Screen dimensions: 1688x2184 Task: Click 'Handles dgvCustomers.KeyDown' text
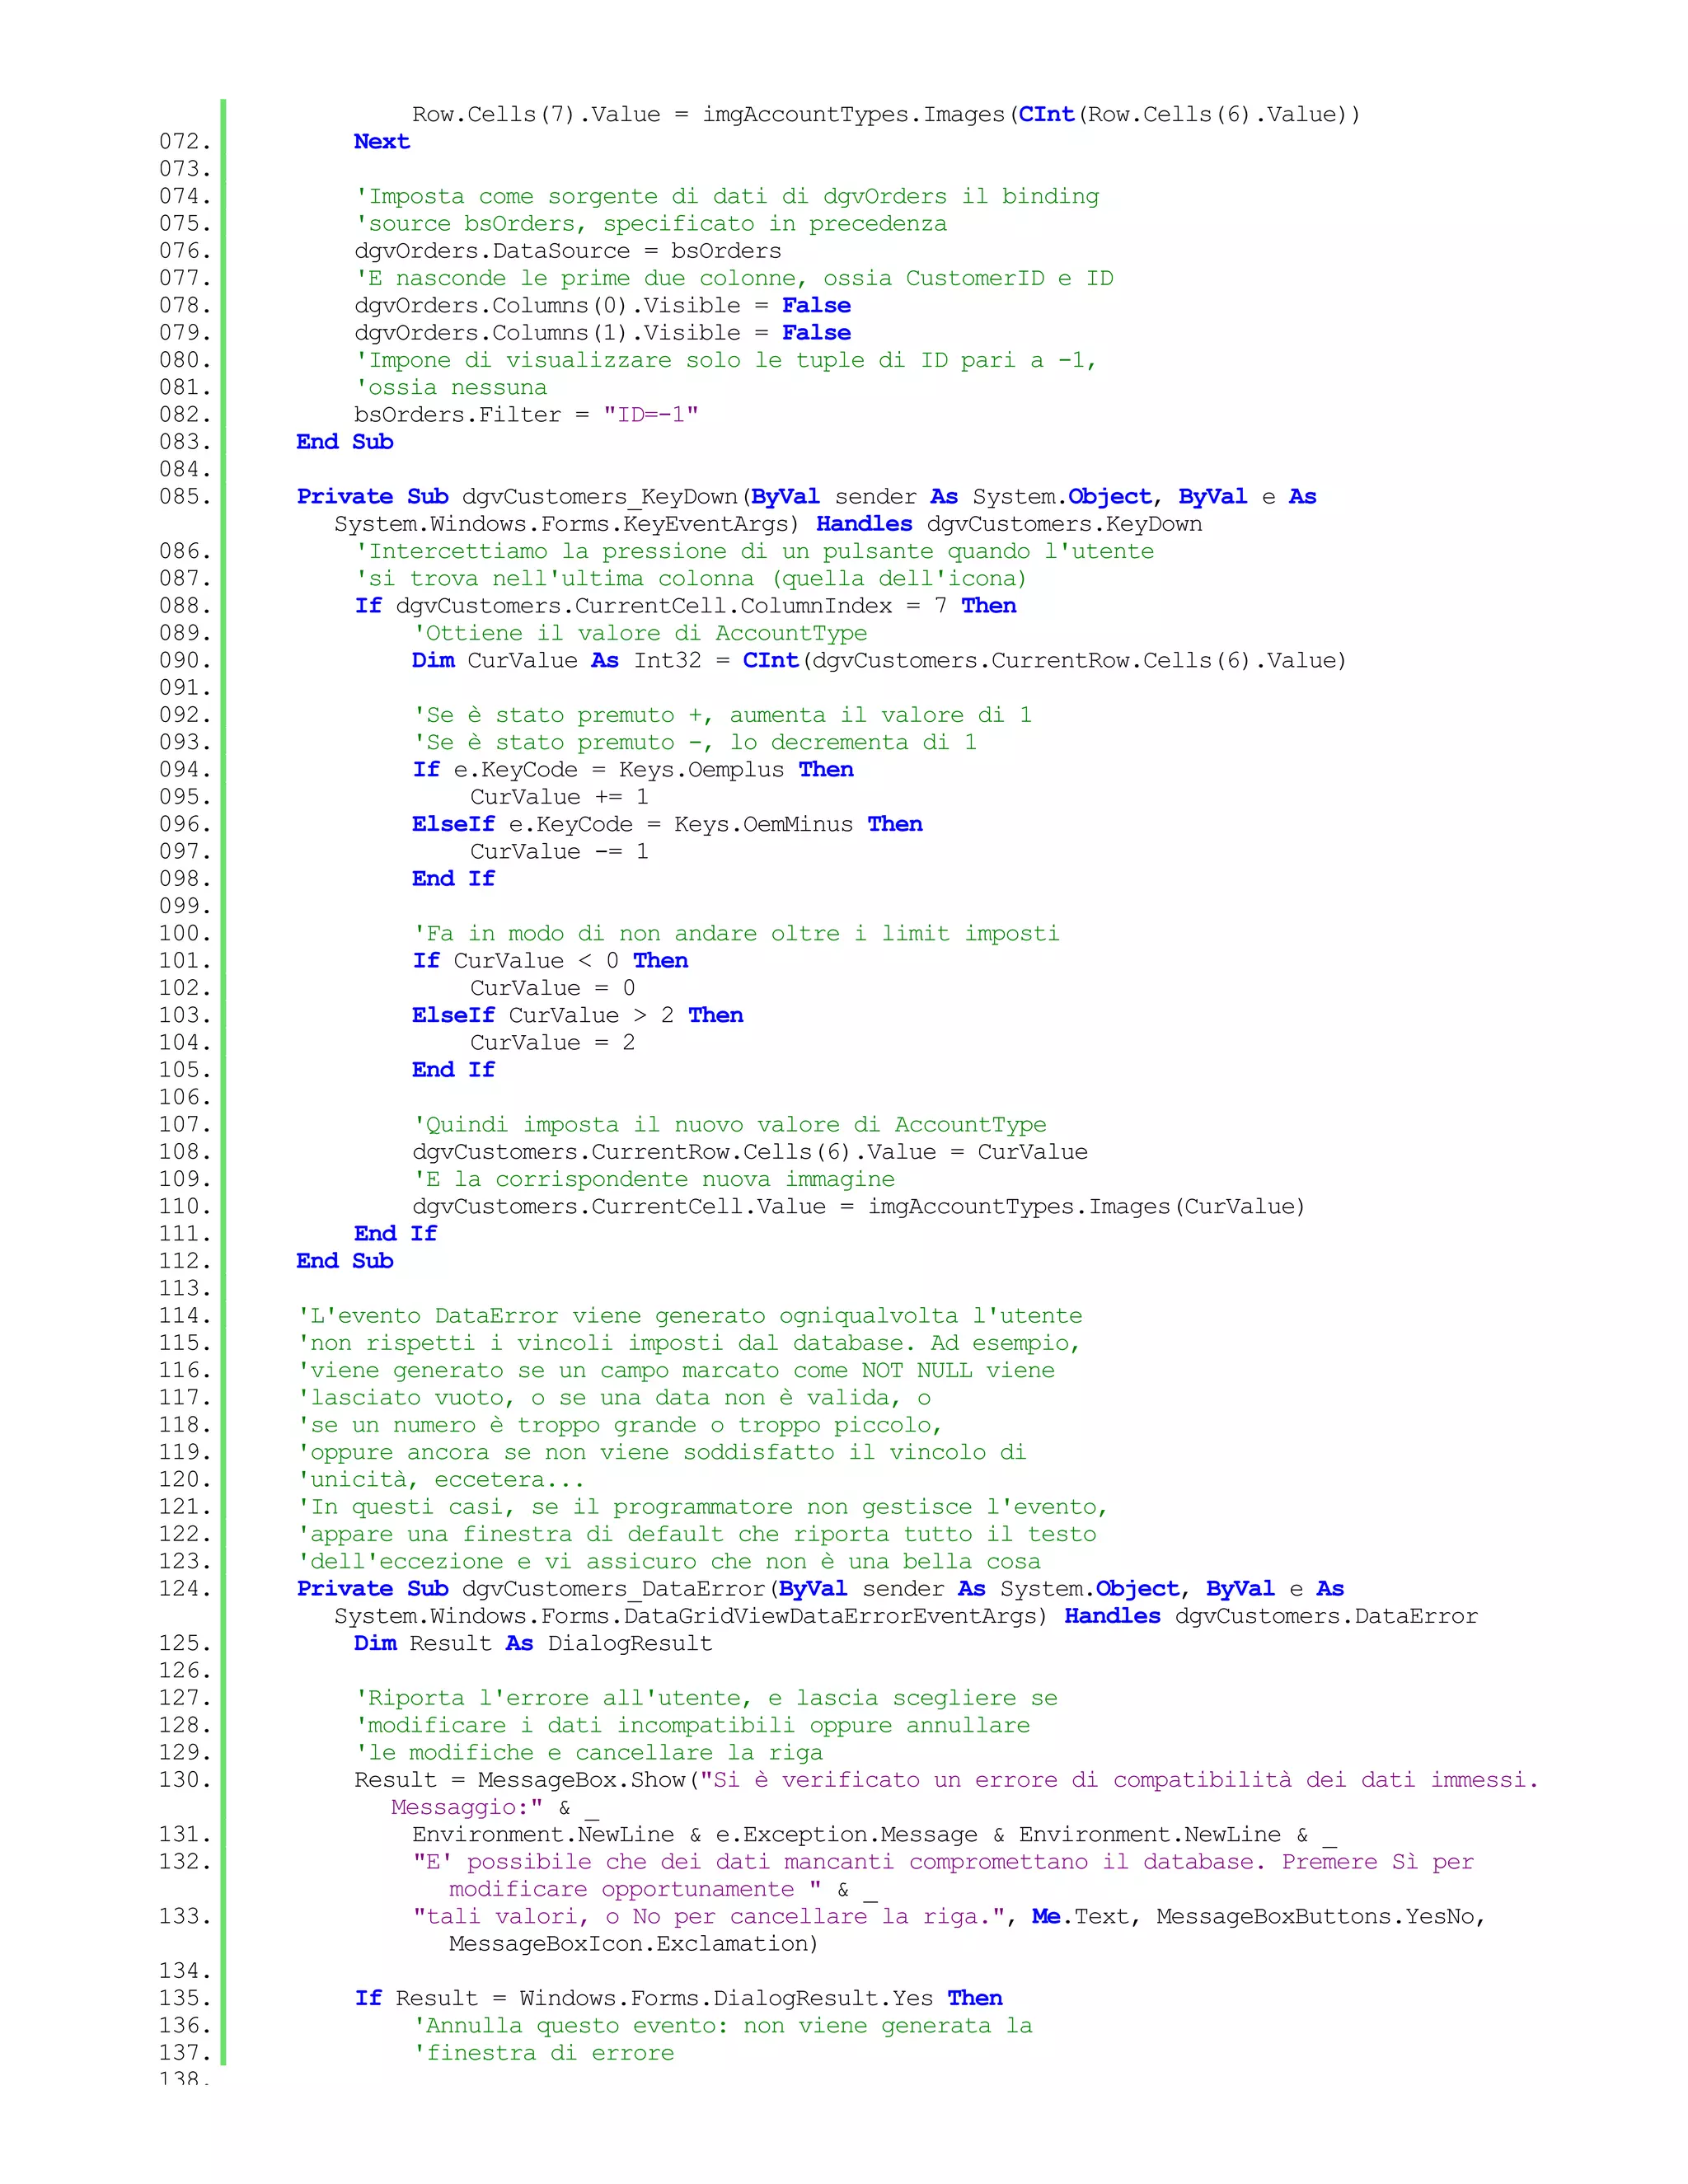click(1009, 524)
